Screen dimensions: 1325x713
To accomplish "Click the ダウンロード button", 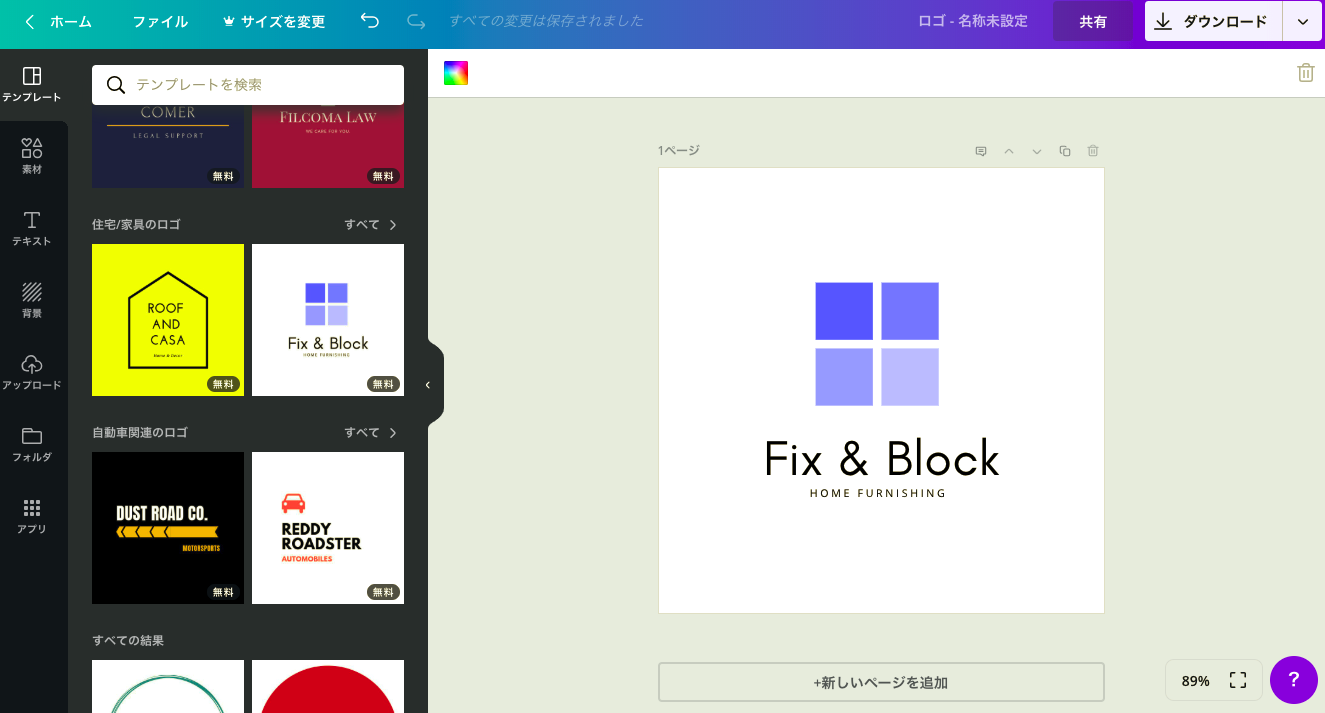I will click(1214, 21).
